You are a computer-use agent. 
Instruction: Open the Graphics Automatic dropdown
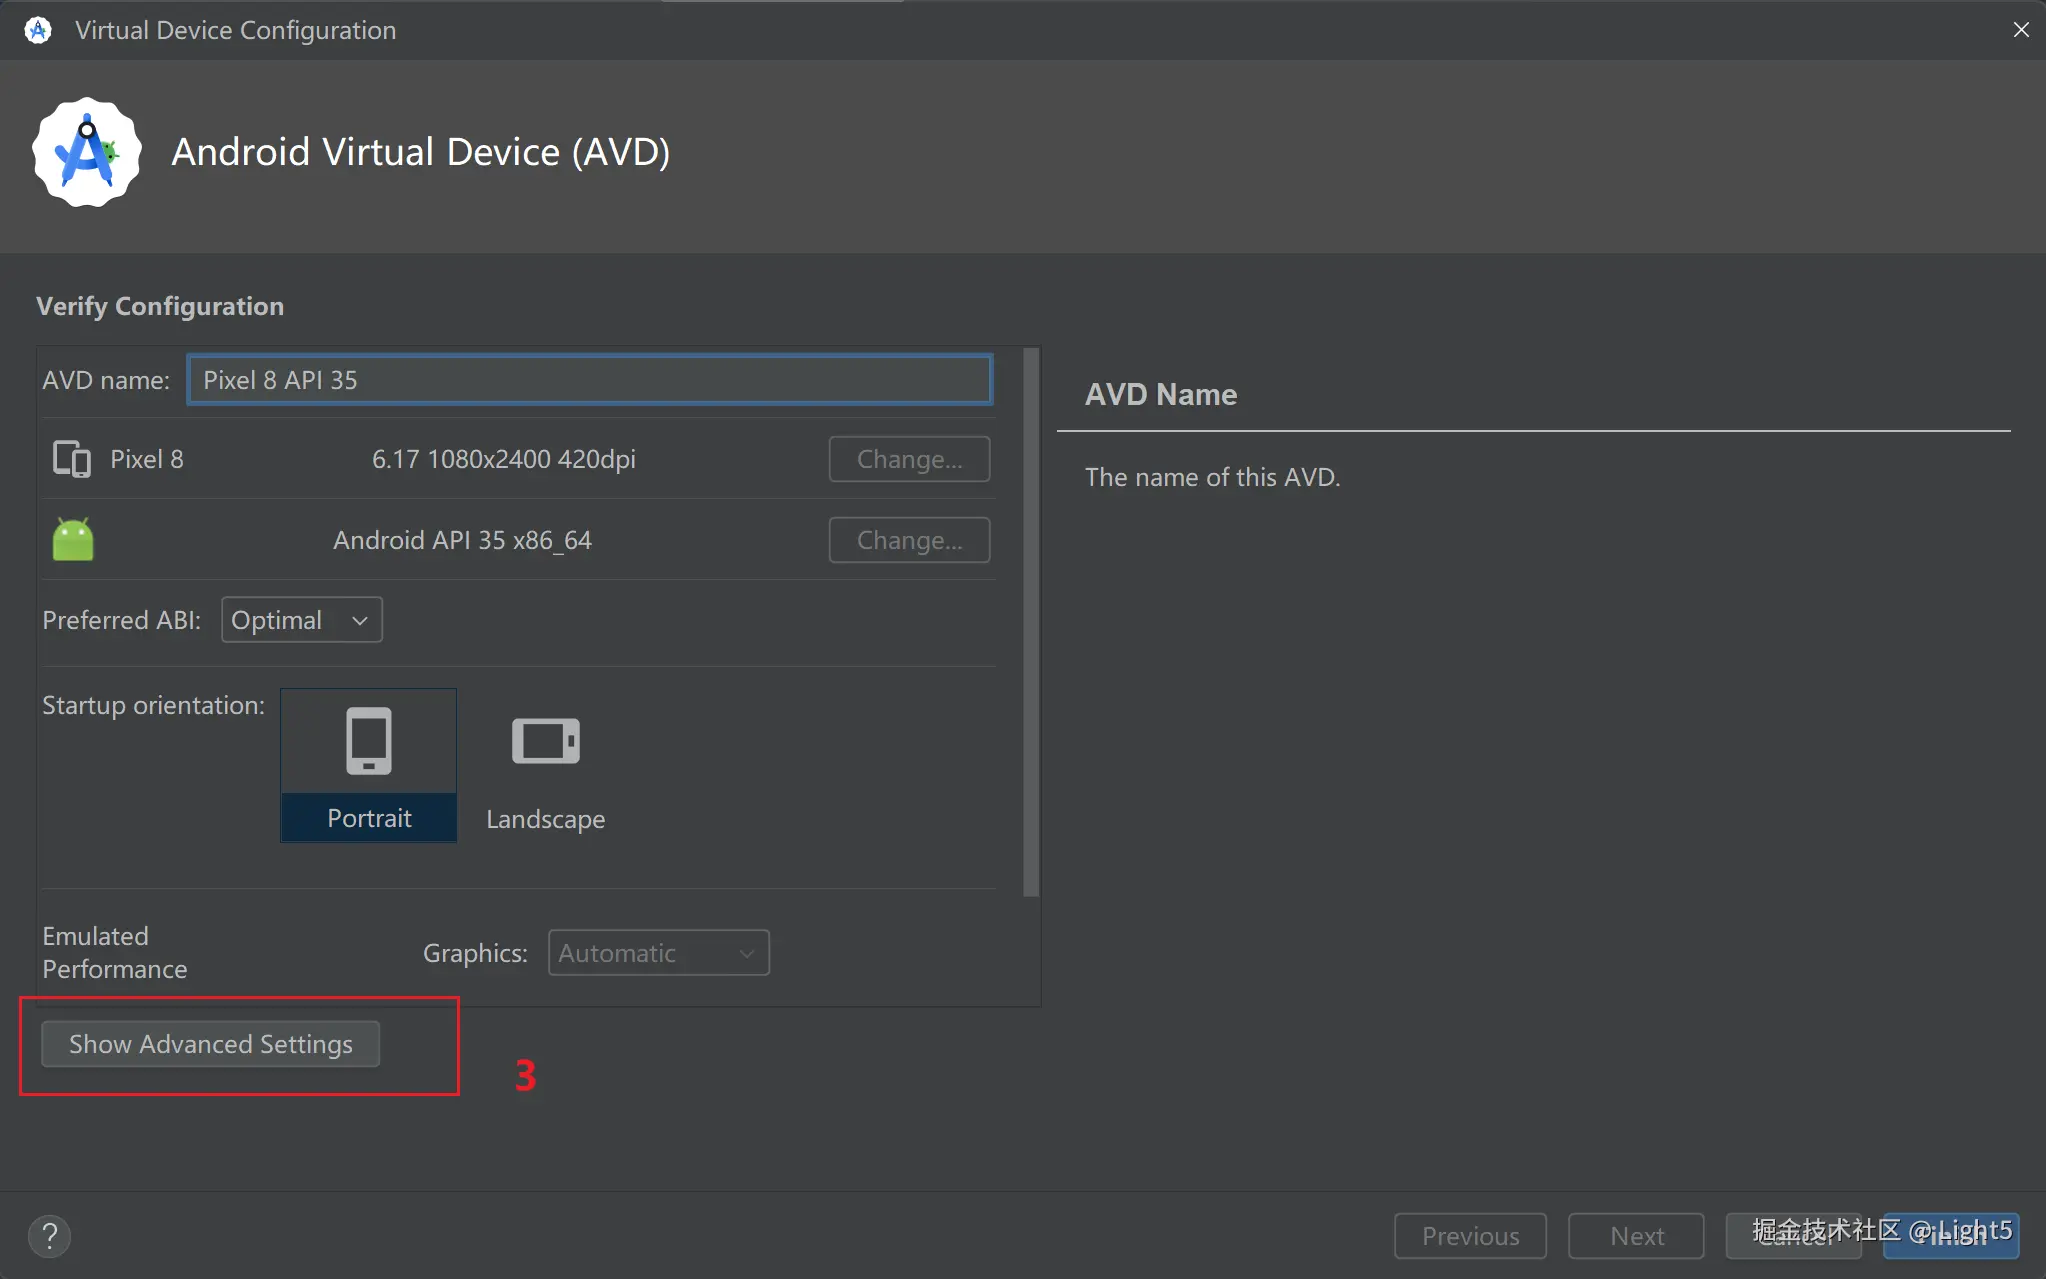[658, 953]
